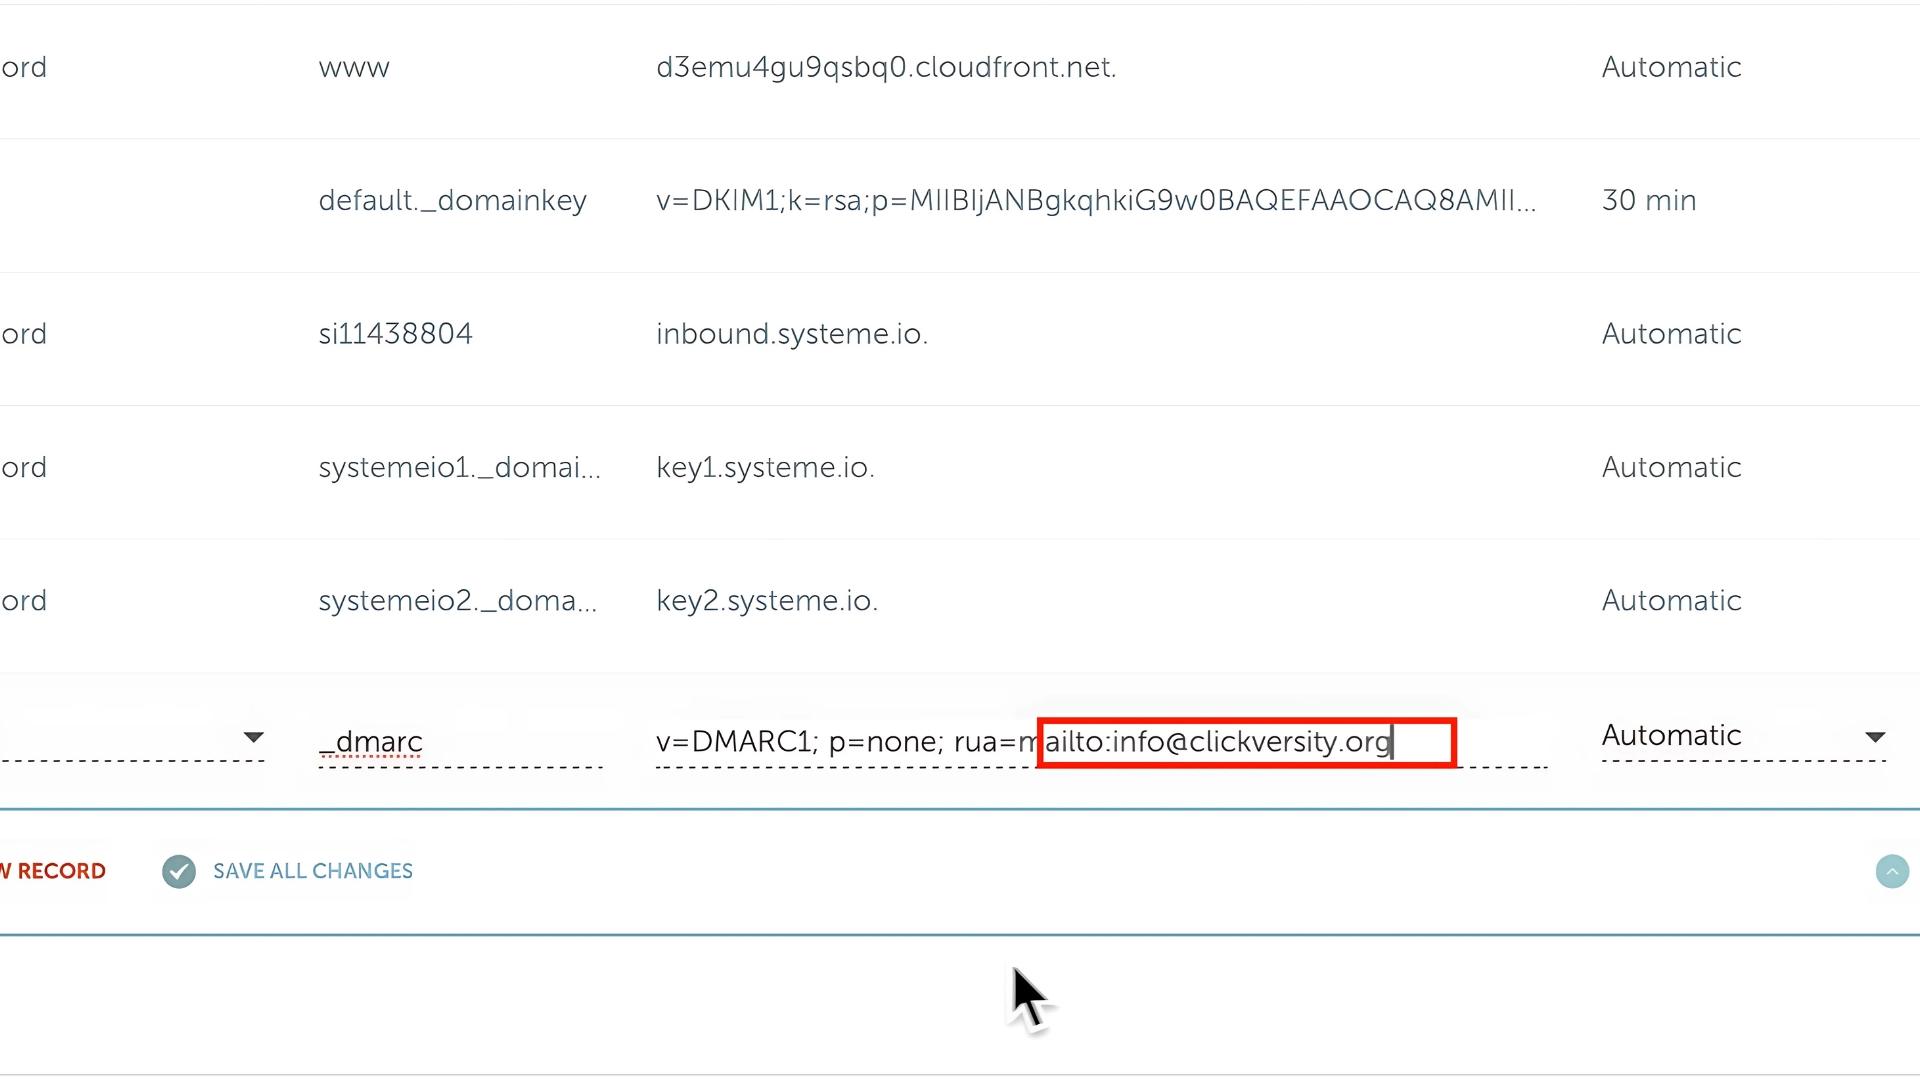The image size is (1920, 1080).
Task: Click the _dmarc host input field
Action: [x=460, y=743]
